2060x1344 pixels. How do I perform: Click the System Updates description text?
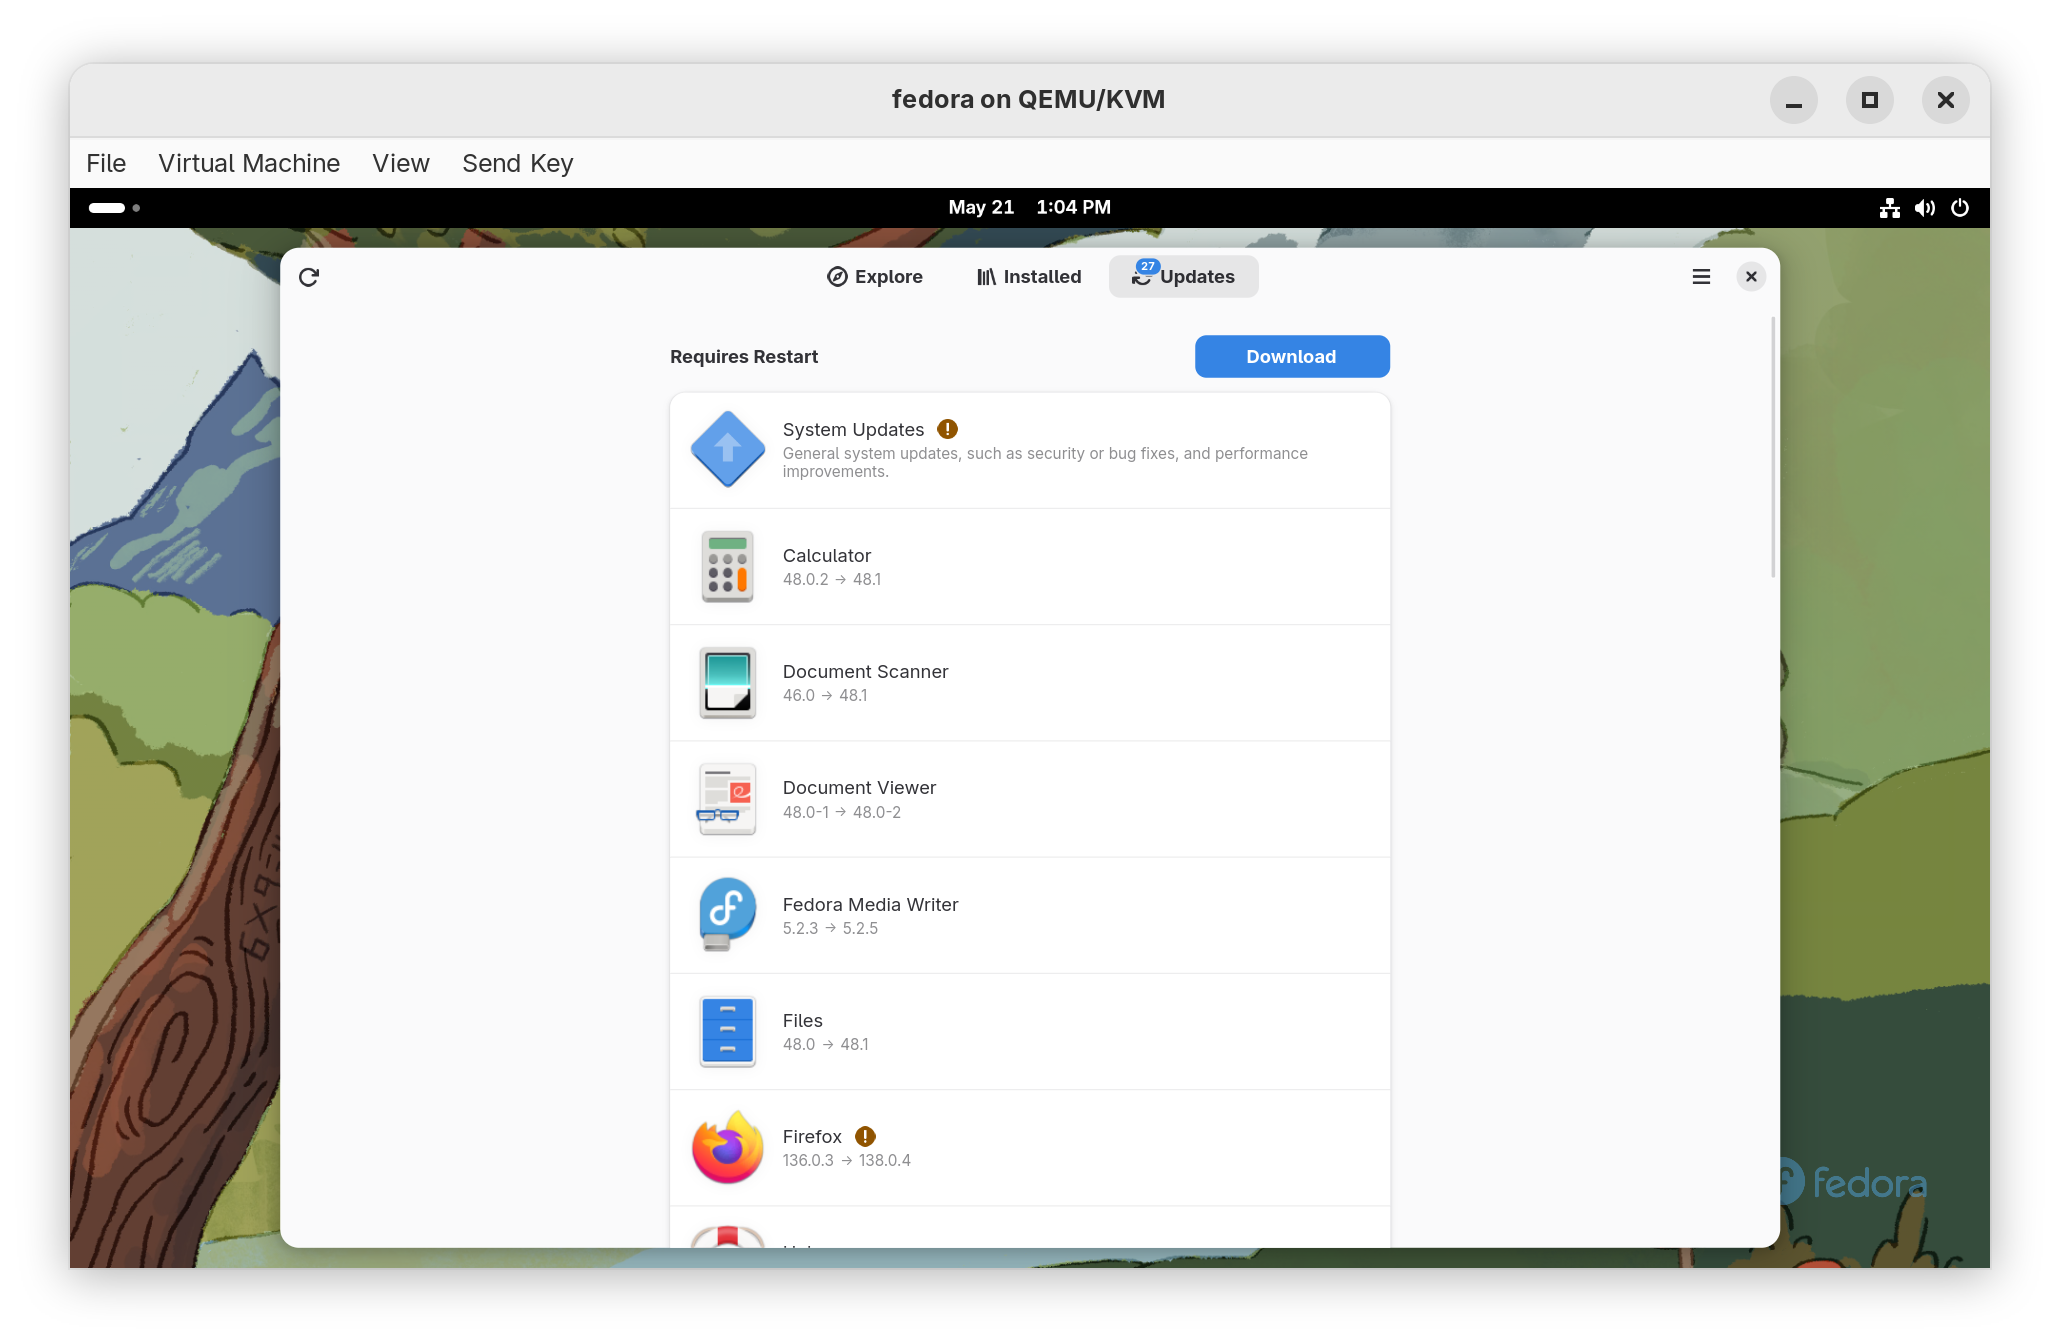(x=1045, y=463)
